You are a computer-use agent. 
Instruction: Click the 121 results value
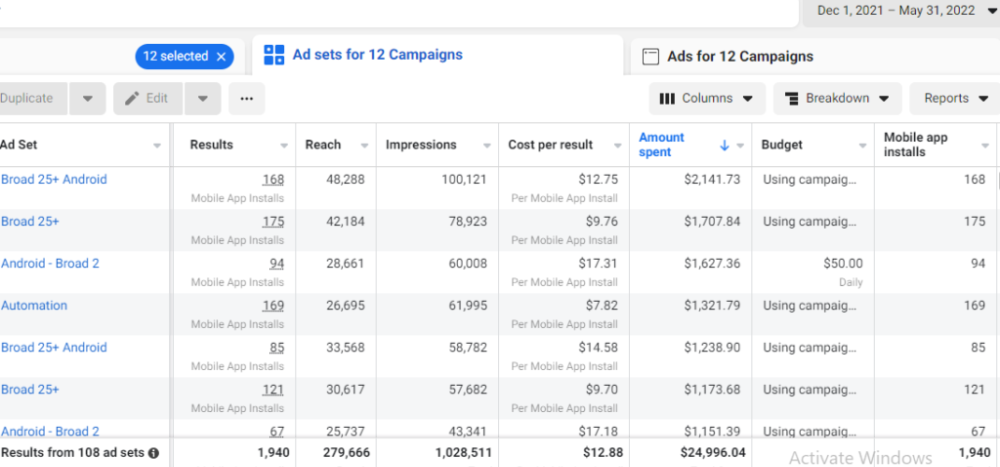click(273, 390)
